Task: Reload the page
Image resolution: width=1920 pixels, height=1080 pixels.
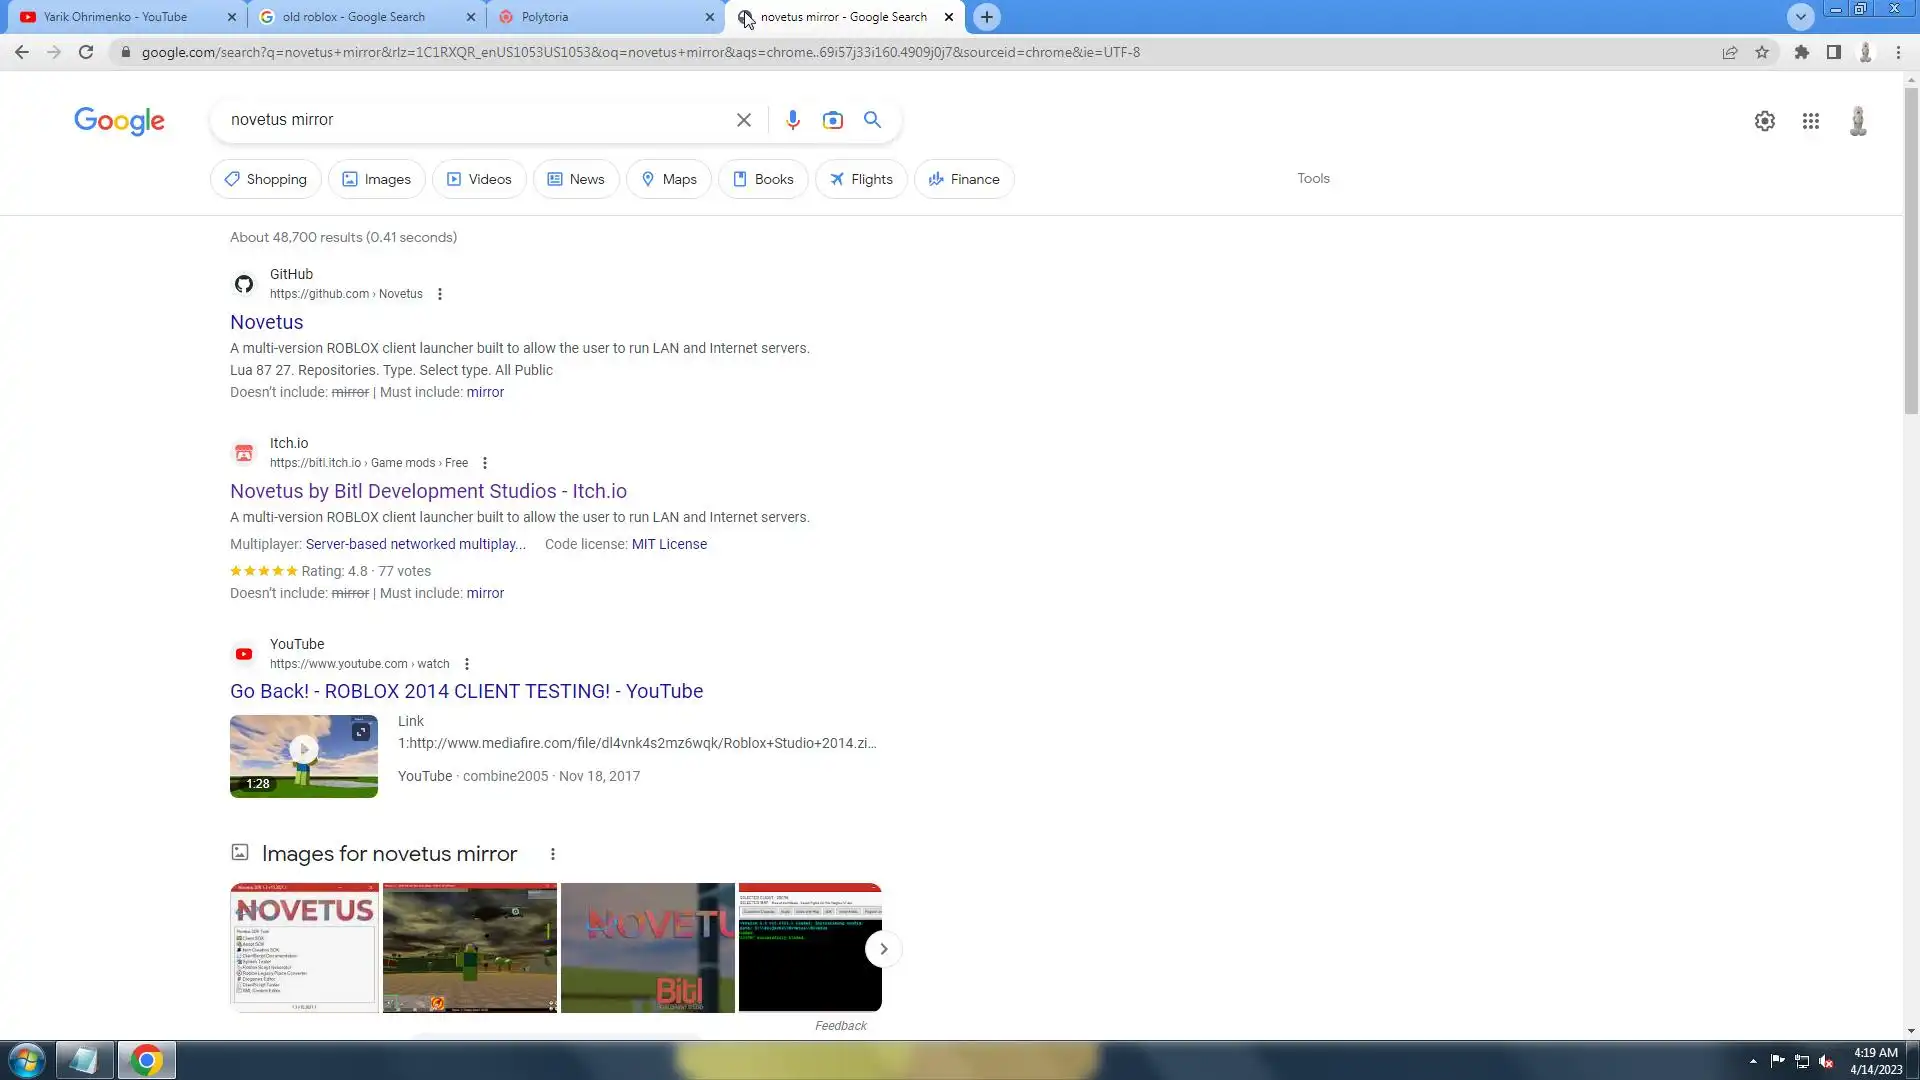Action: tap(86, 52)
